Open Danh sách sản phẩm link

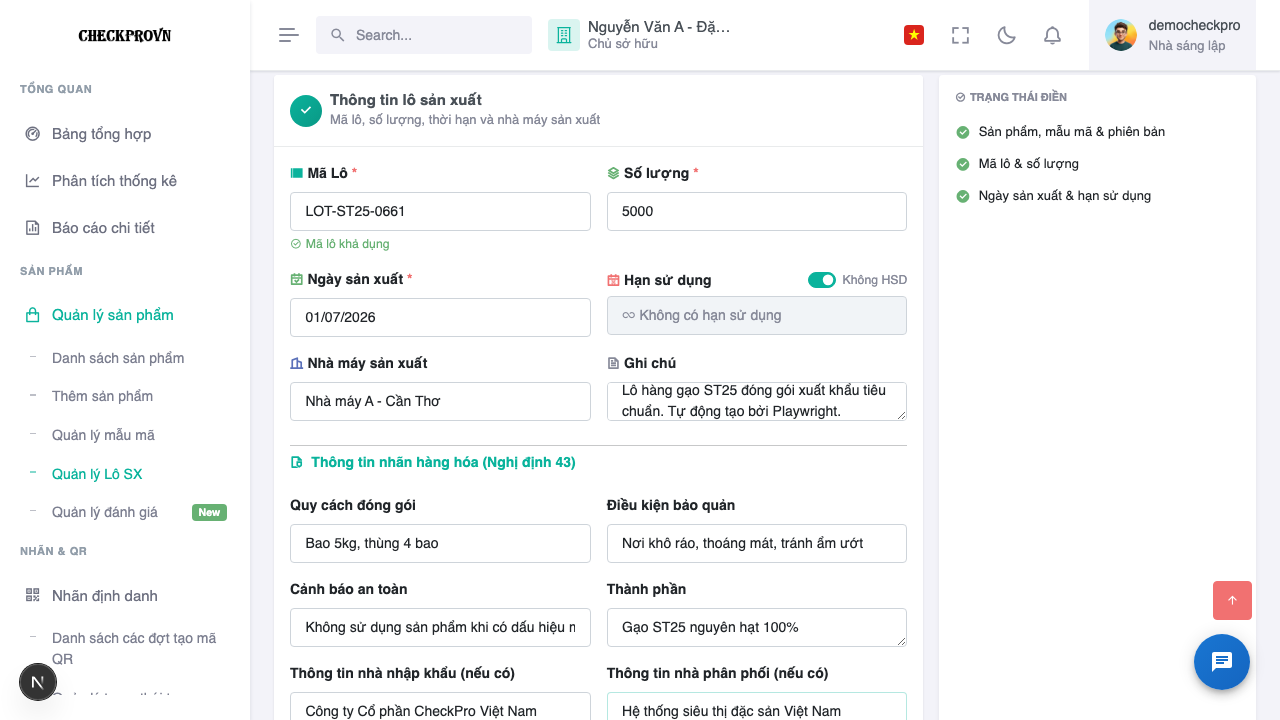[118, 358]
